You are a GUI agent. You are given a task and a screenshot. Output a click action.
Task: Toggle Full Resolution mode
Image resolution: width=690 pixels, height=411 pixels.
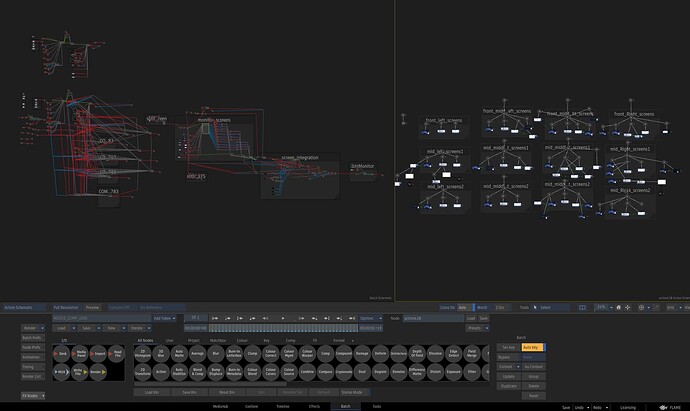[66, 308]
